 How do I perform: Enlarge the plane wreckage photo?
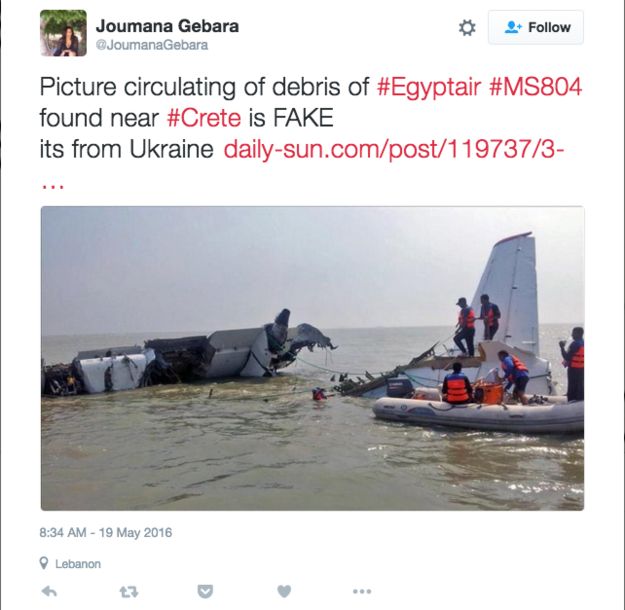coord(312,358)
